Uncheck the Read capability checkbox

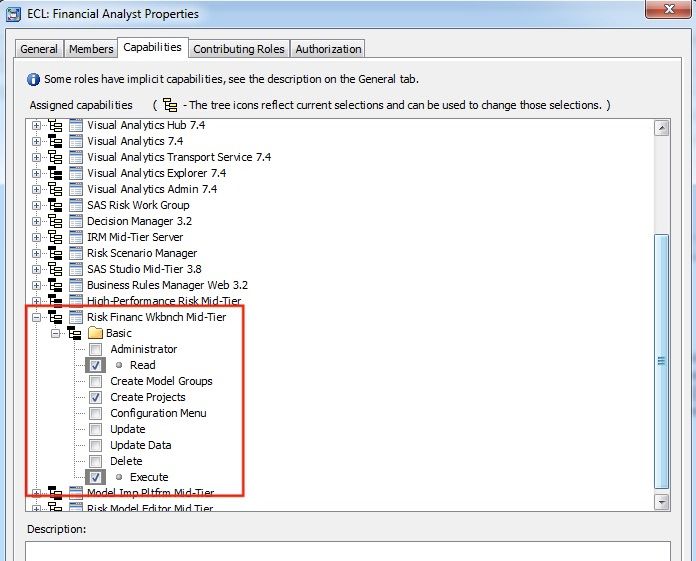[95, 366]
